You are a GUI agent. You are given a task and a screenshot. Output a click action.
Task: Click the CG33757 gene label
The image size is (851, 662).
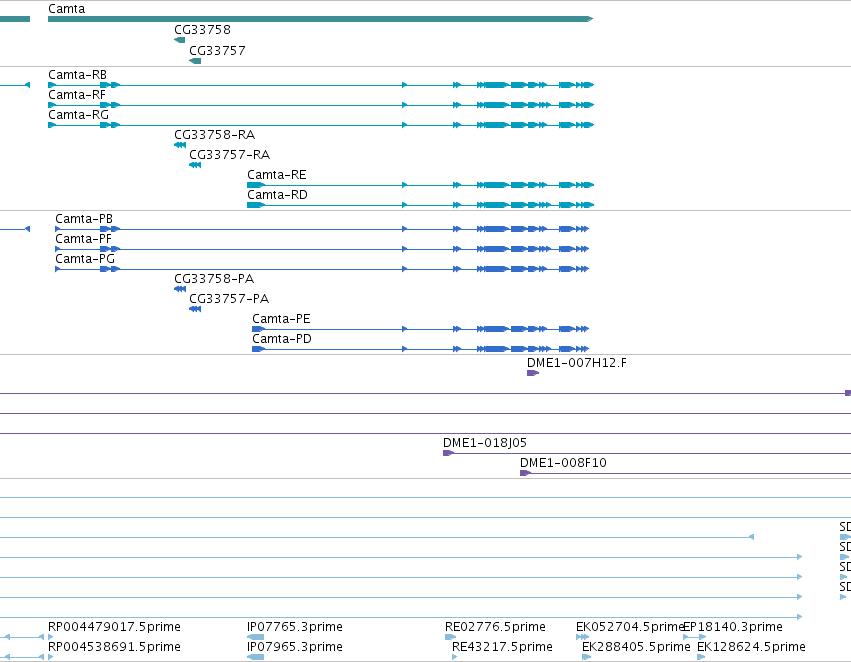(x=217, y=50)
